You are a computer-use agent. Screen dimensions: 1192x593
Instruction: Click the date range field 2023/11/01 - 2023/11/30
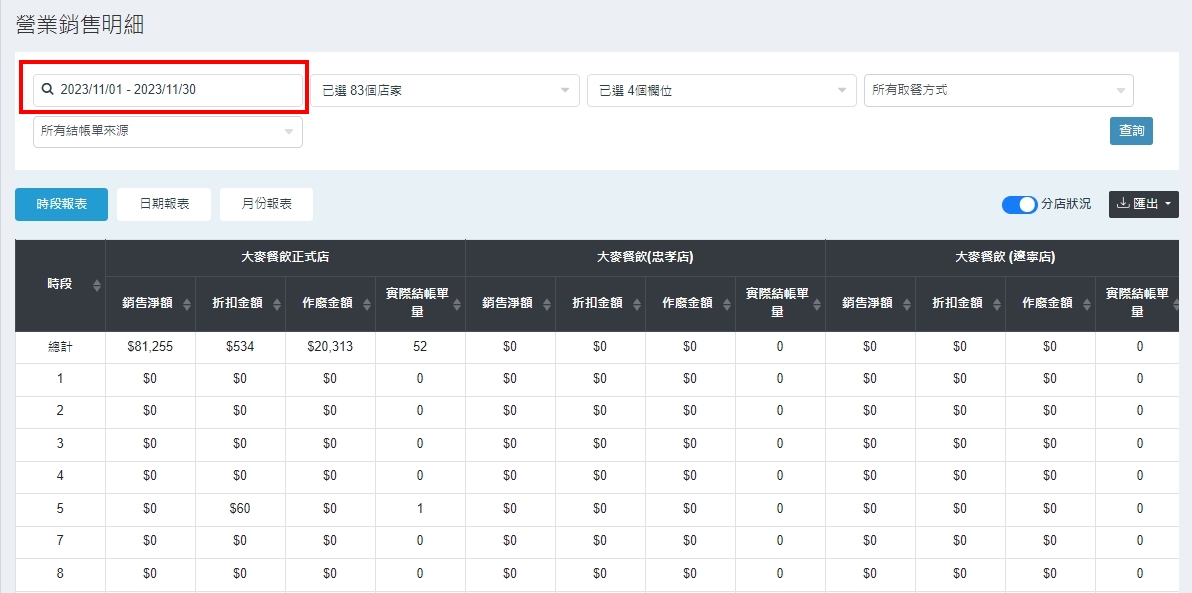click(168, 90)
